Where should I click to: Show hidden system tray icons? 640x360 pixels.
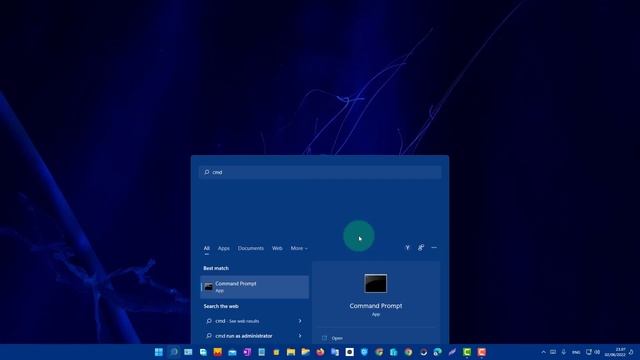(x=543, y=352)
